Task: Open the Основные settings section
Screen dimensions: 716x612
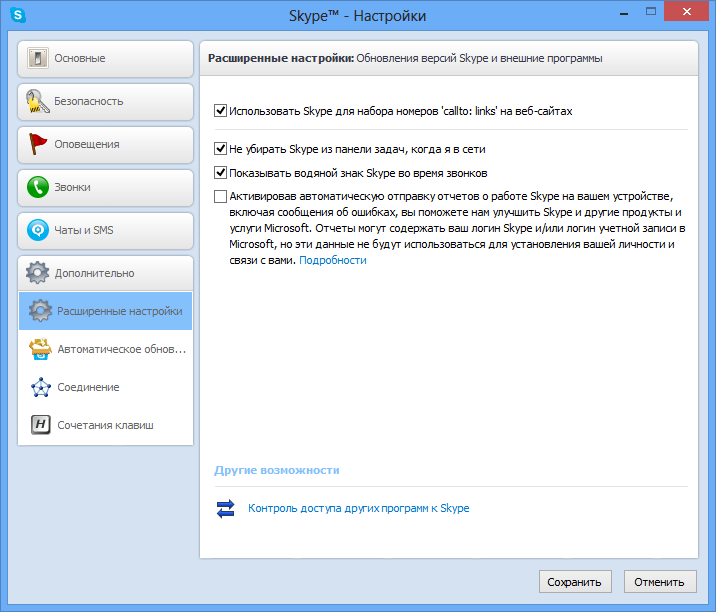Action: pos(105,58)
